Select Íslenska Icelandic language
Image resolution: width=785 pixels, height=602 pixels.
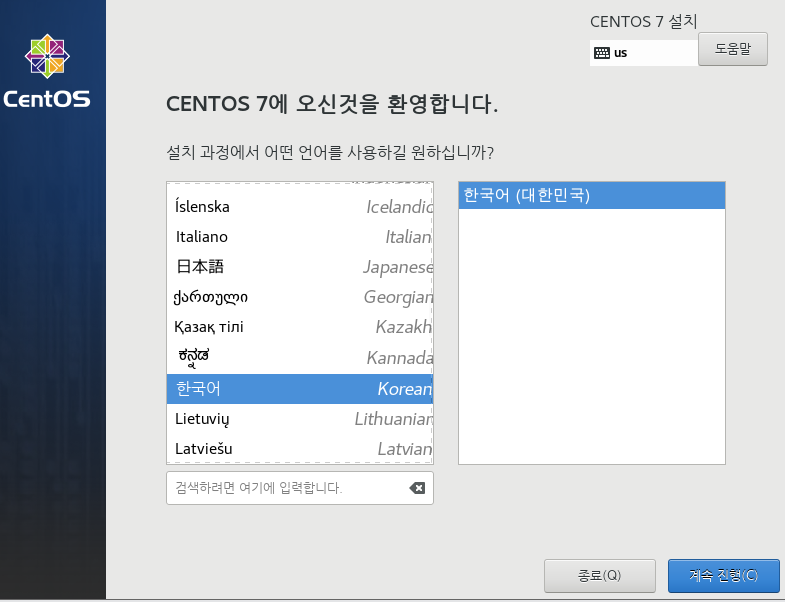tap(300, 207)
